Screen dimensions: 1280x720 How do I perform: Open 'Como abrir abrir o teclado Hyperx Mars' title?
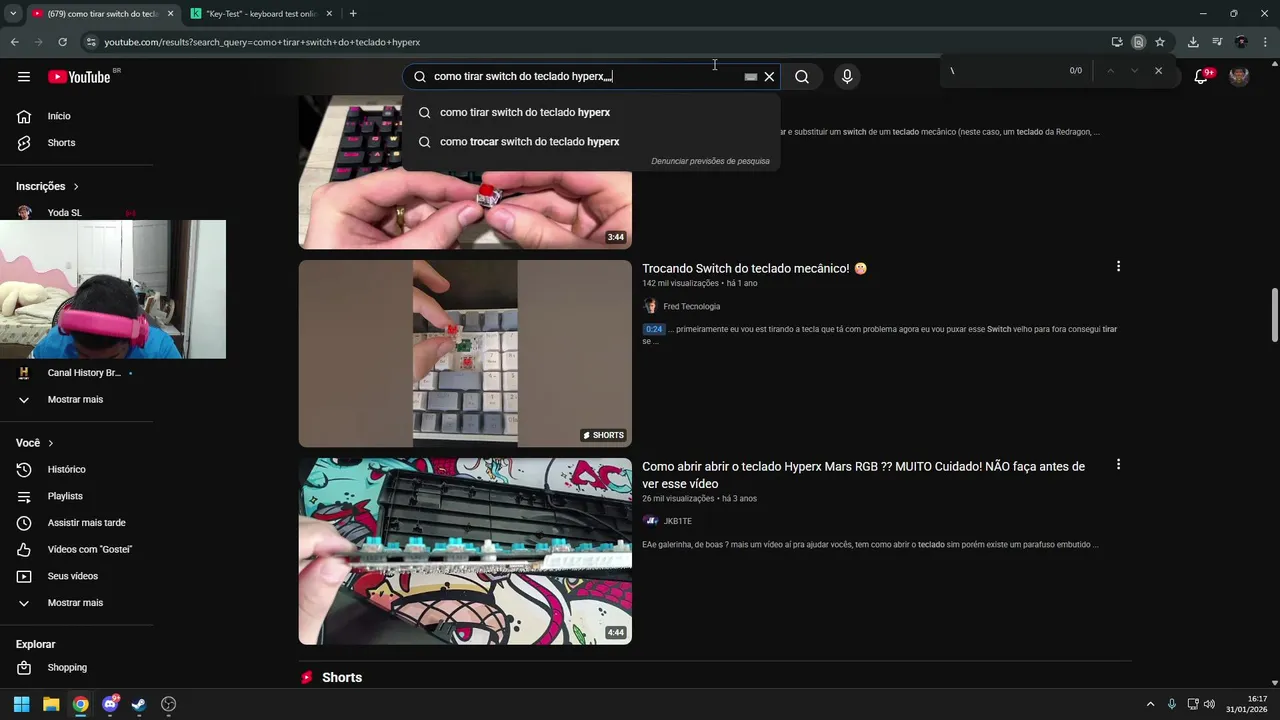coord(863,475)
